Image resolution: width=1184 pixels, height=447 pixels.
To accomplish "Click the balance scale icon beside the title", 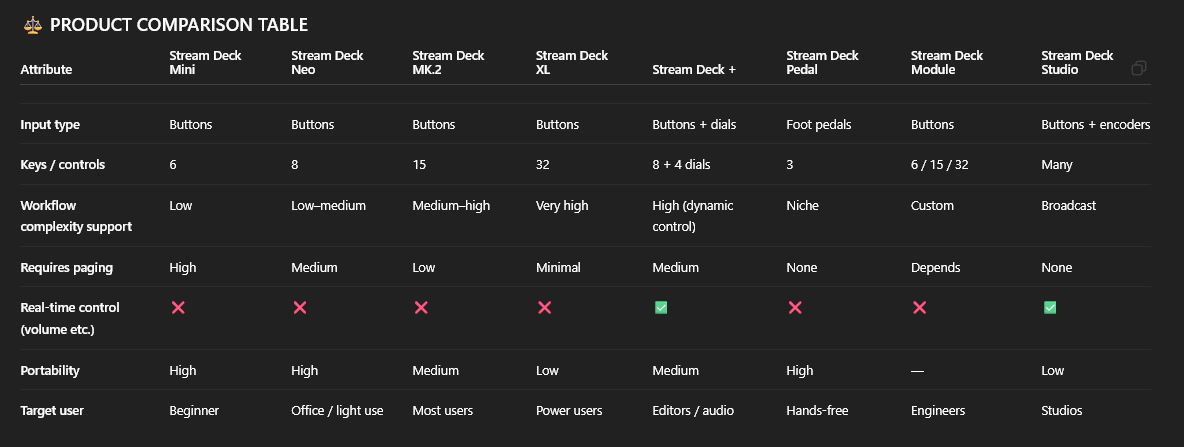I will pyautogui.click(x=32, y=25).
